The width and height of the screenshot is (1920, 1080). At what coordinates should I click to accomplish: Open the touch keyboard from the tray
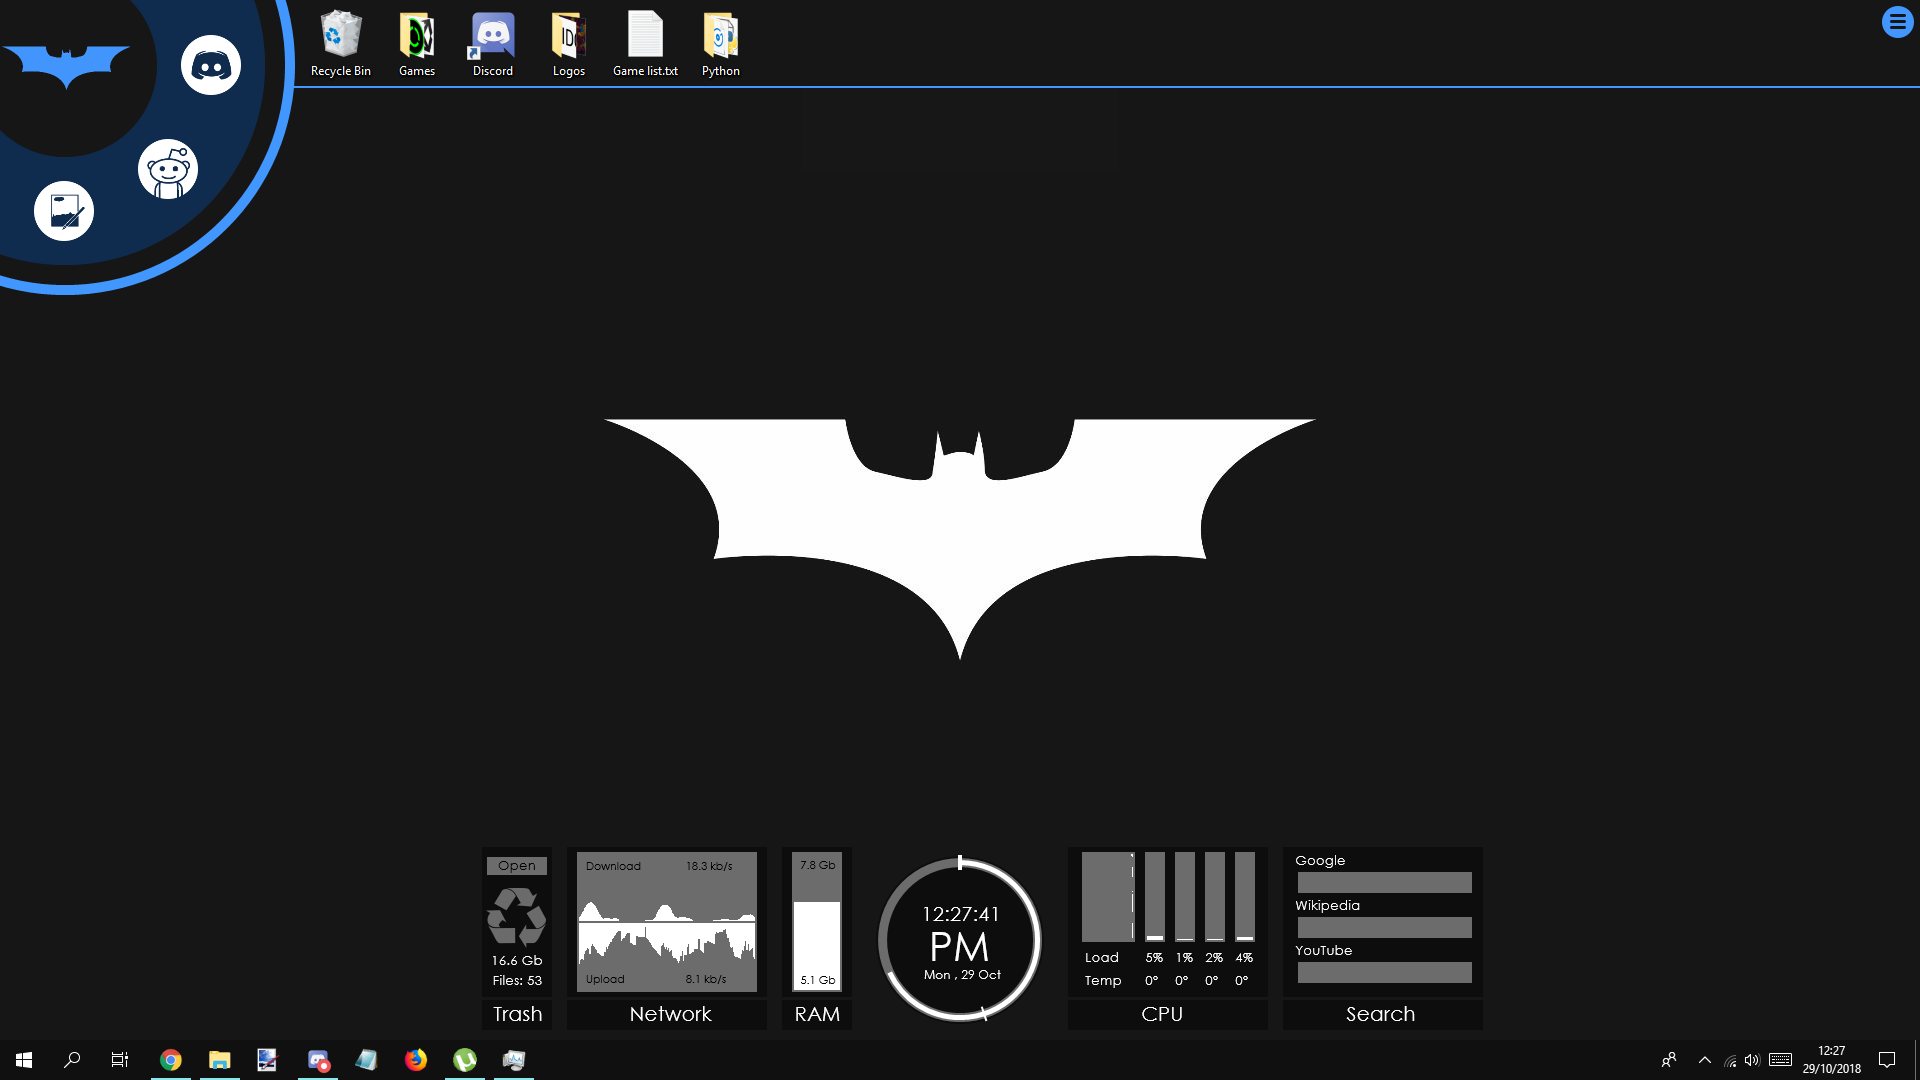click(x=1782, y=1061)
